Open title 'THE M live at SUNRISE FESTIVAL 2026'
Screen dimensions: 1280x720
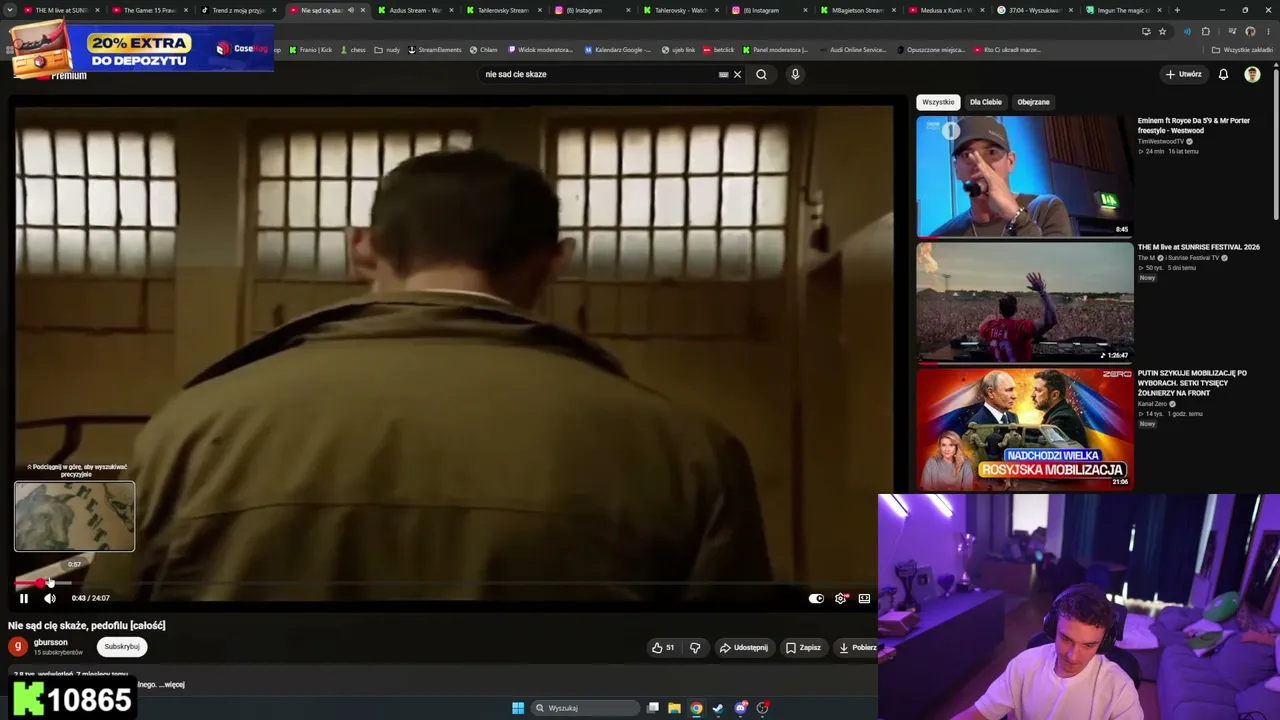pyautogui.click(x=1198, y=247)
